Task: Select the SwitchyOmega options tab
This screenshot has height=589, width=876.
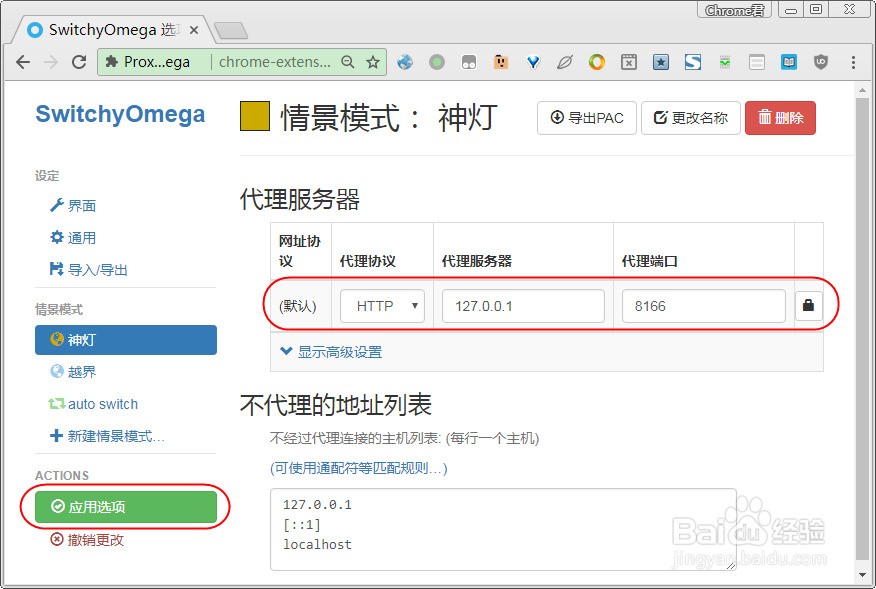Action: point(112,30)
